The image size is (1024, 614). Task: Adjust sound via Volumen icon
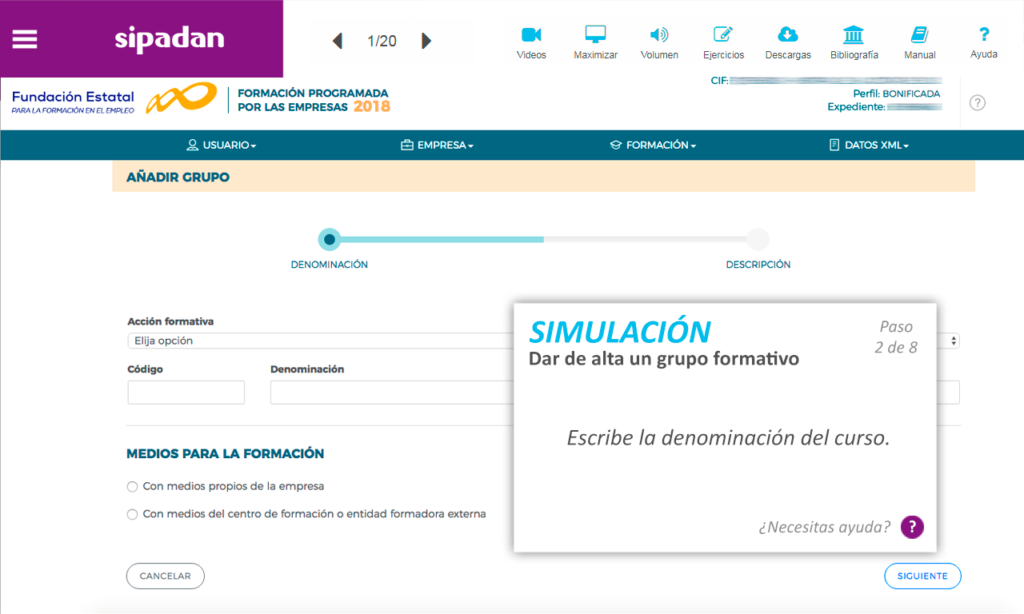pyautogui.click(x=659, y=43)
